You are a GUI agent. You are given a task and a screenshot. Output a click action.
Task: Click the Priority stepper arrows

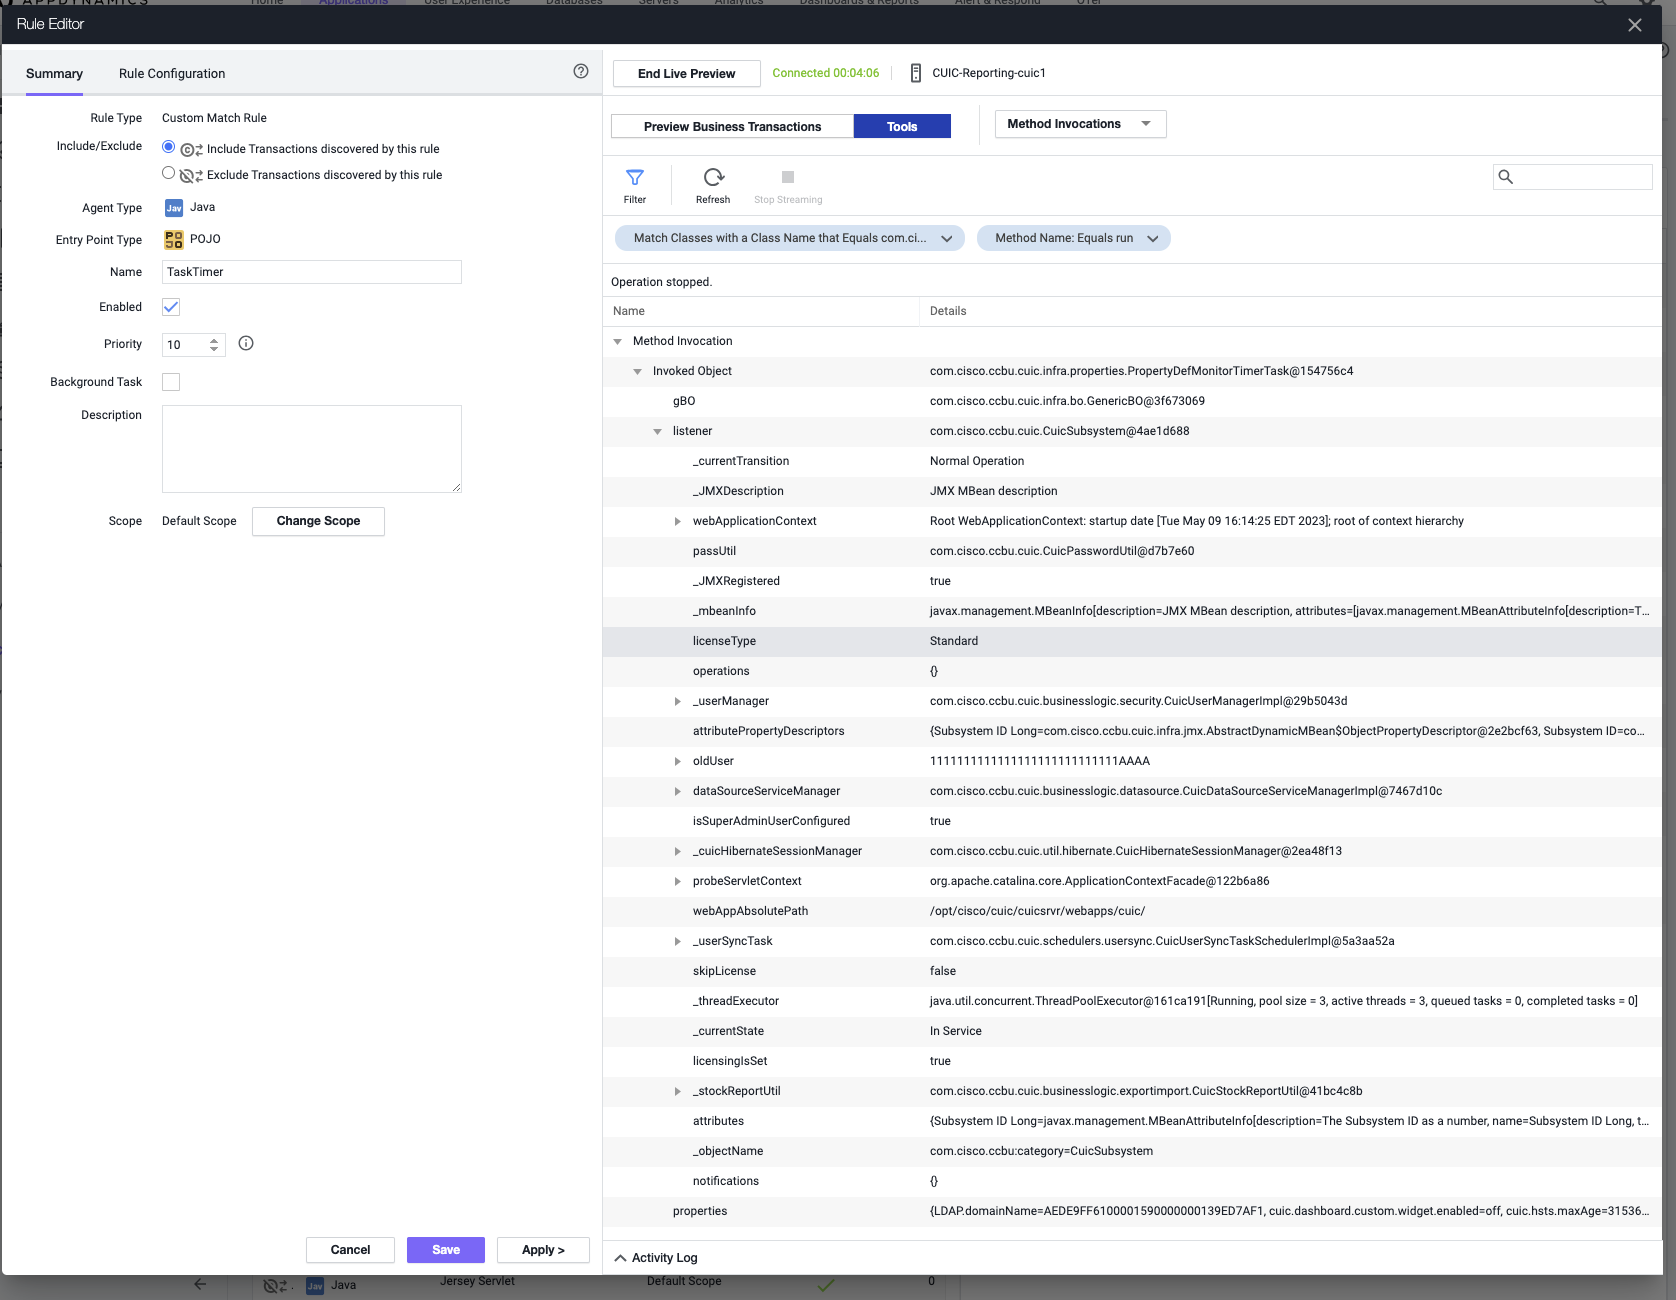coord(214,344)
